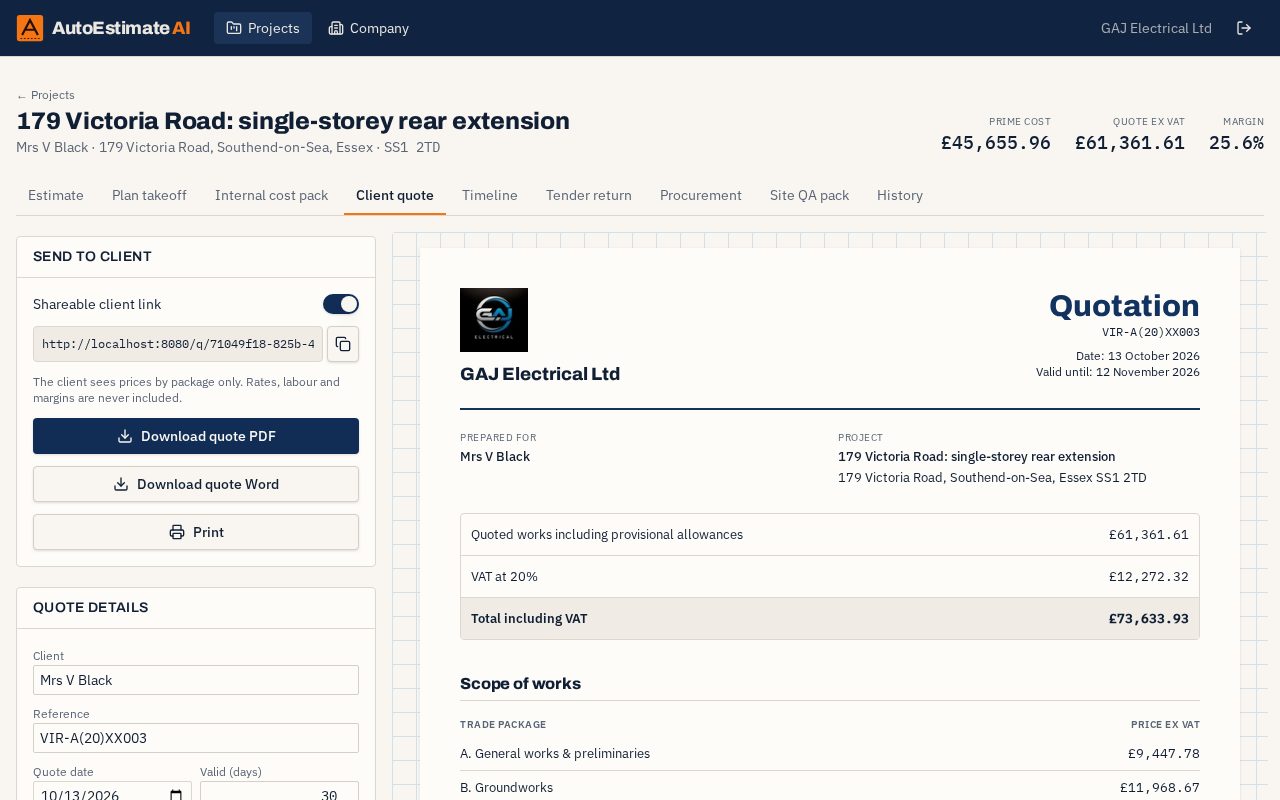Open the Projects menu
The height and width of the screenshot is (800, 1280).
tap(263, 28)
